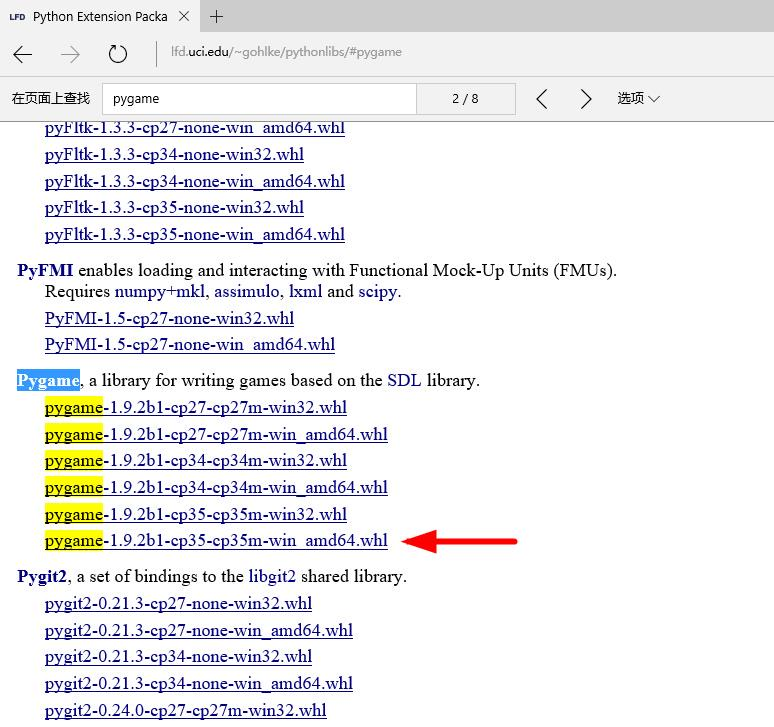
Task: Download pygame-1.9.2b1-cp35-cp35m-win_amd64.whl
Action: tap(216, 540)
